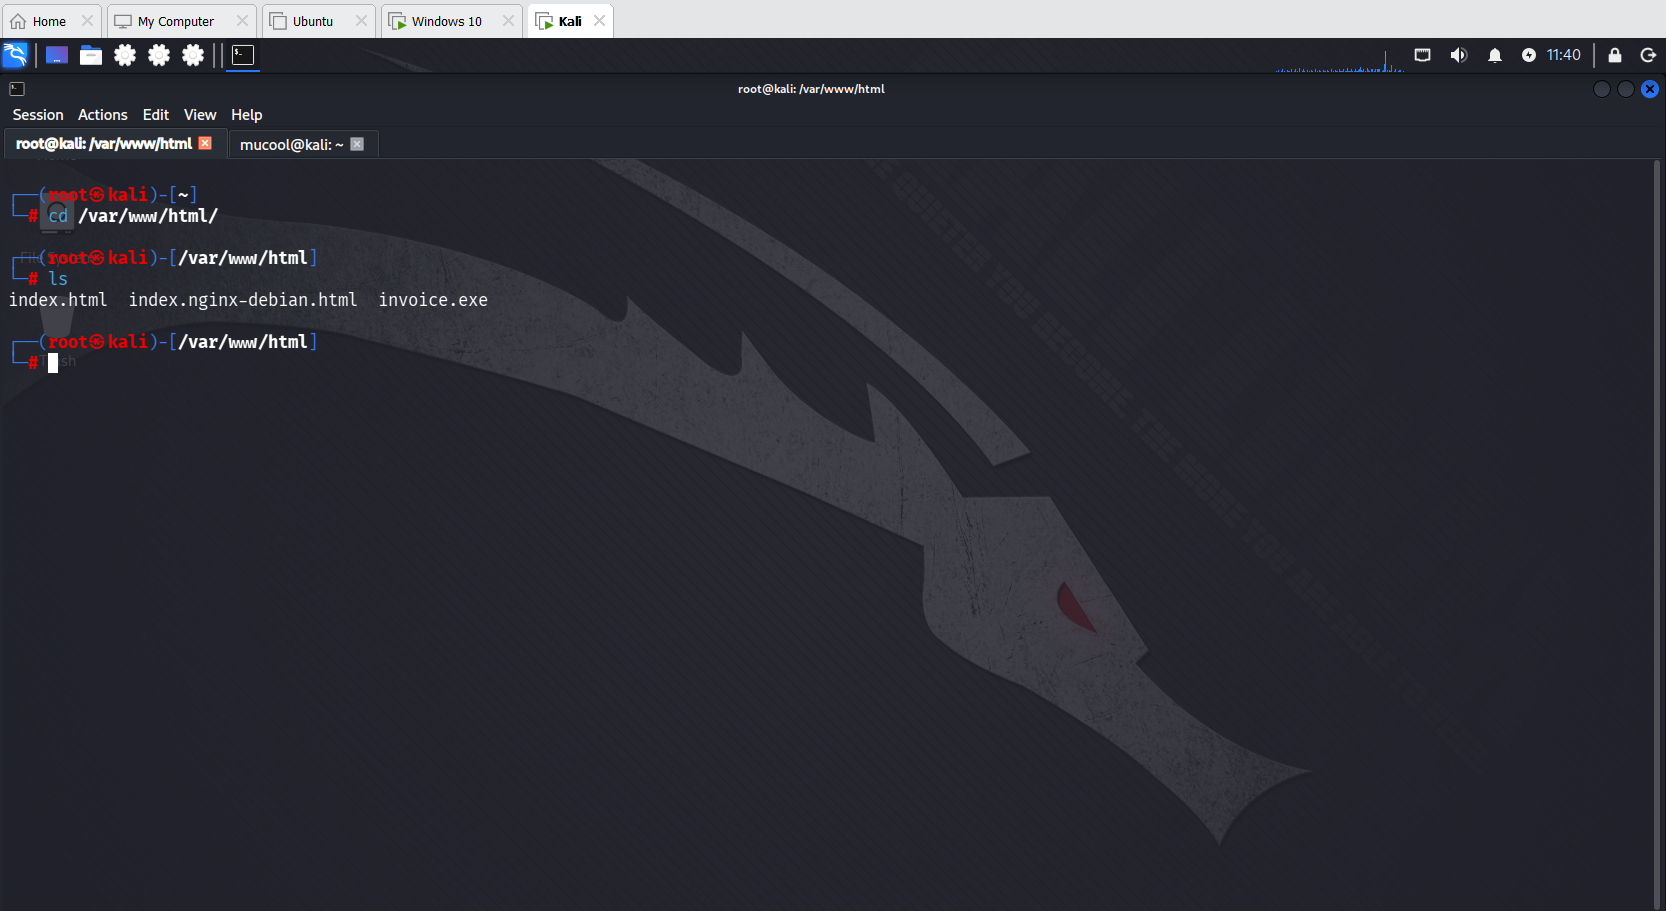Image resolution: width=1666 pixels, height=911 pixels.
Task: Maximize the terminal window
Action: pyautogui.click(x=1626, y=89)
